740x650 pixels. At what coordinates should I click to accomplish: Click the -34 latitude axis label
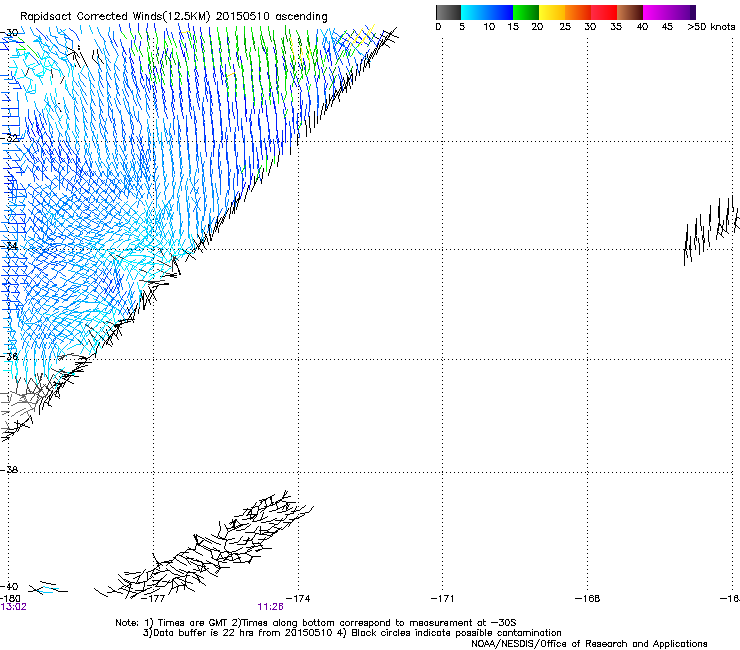[9, 246]
